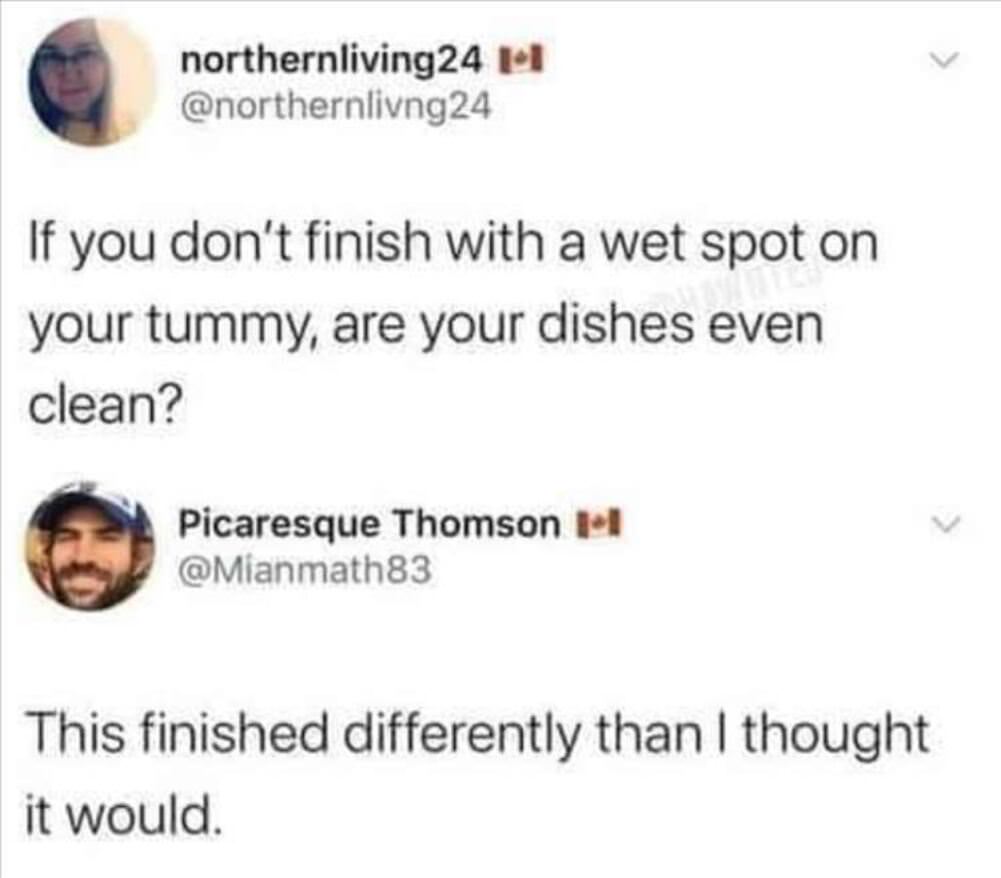Click the reply's last line "it would."
Image resolution: width=1001 pixels, height=878 pixels.
click(120, 801)
